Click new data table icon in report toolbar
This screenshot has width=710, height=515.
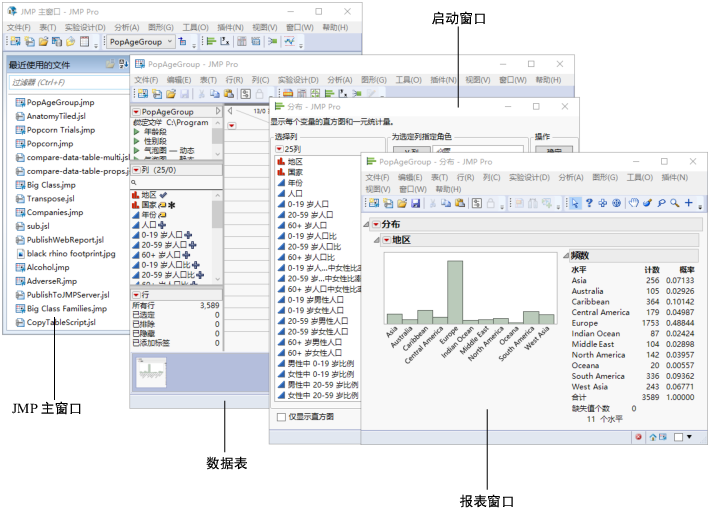[374, 203]
